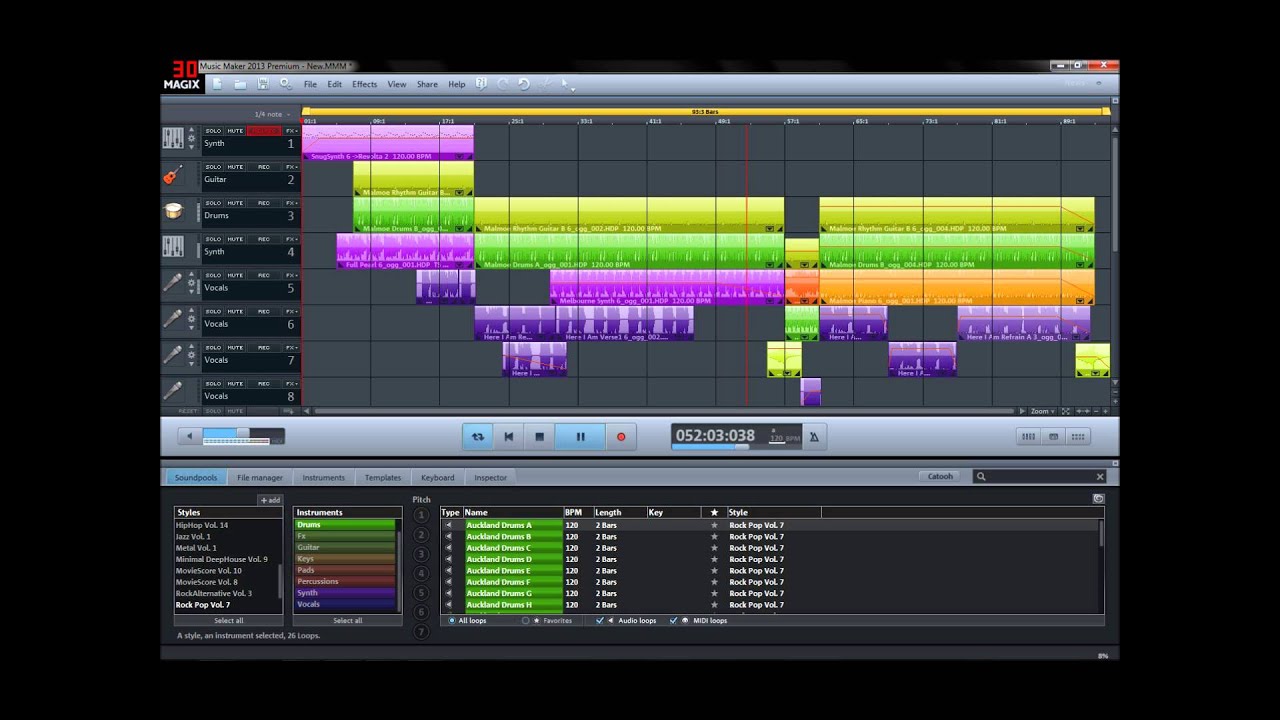Click the context help question-mark icon
Image resolution: width=1280 pixels, height=720 pixels.
click(481, 84)
